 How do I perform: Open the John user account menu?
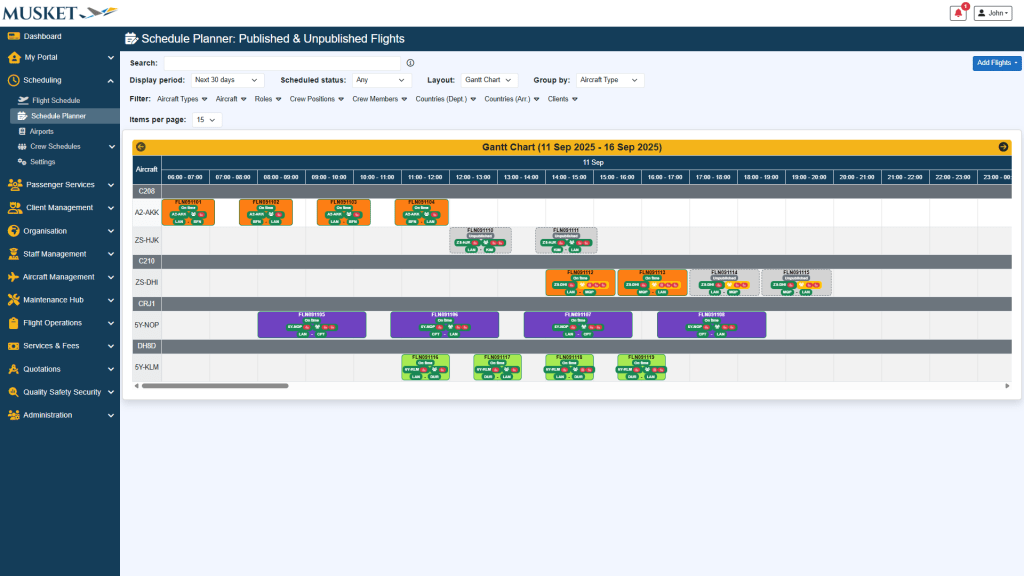pos(993,13)
